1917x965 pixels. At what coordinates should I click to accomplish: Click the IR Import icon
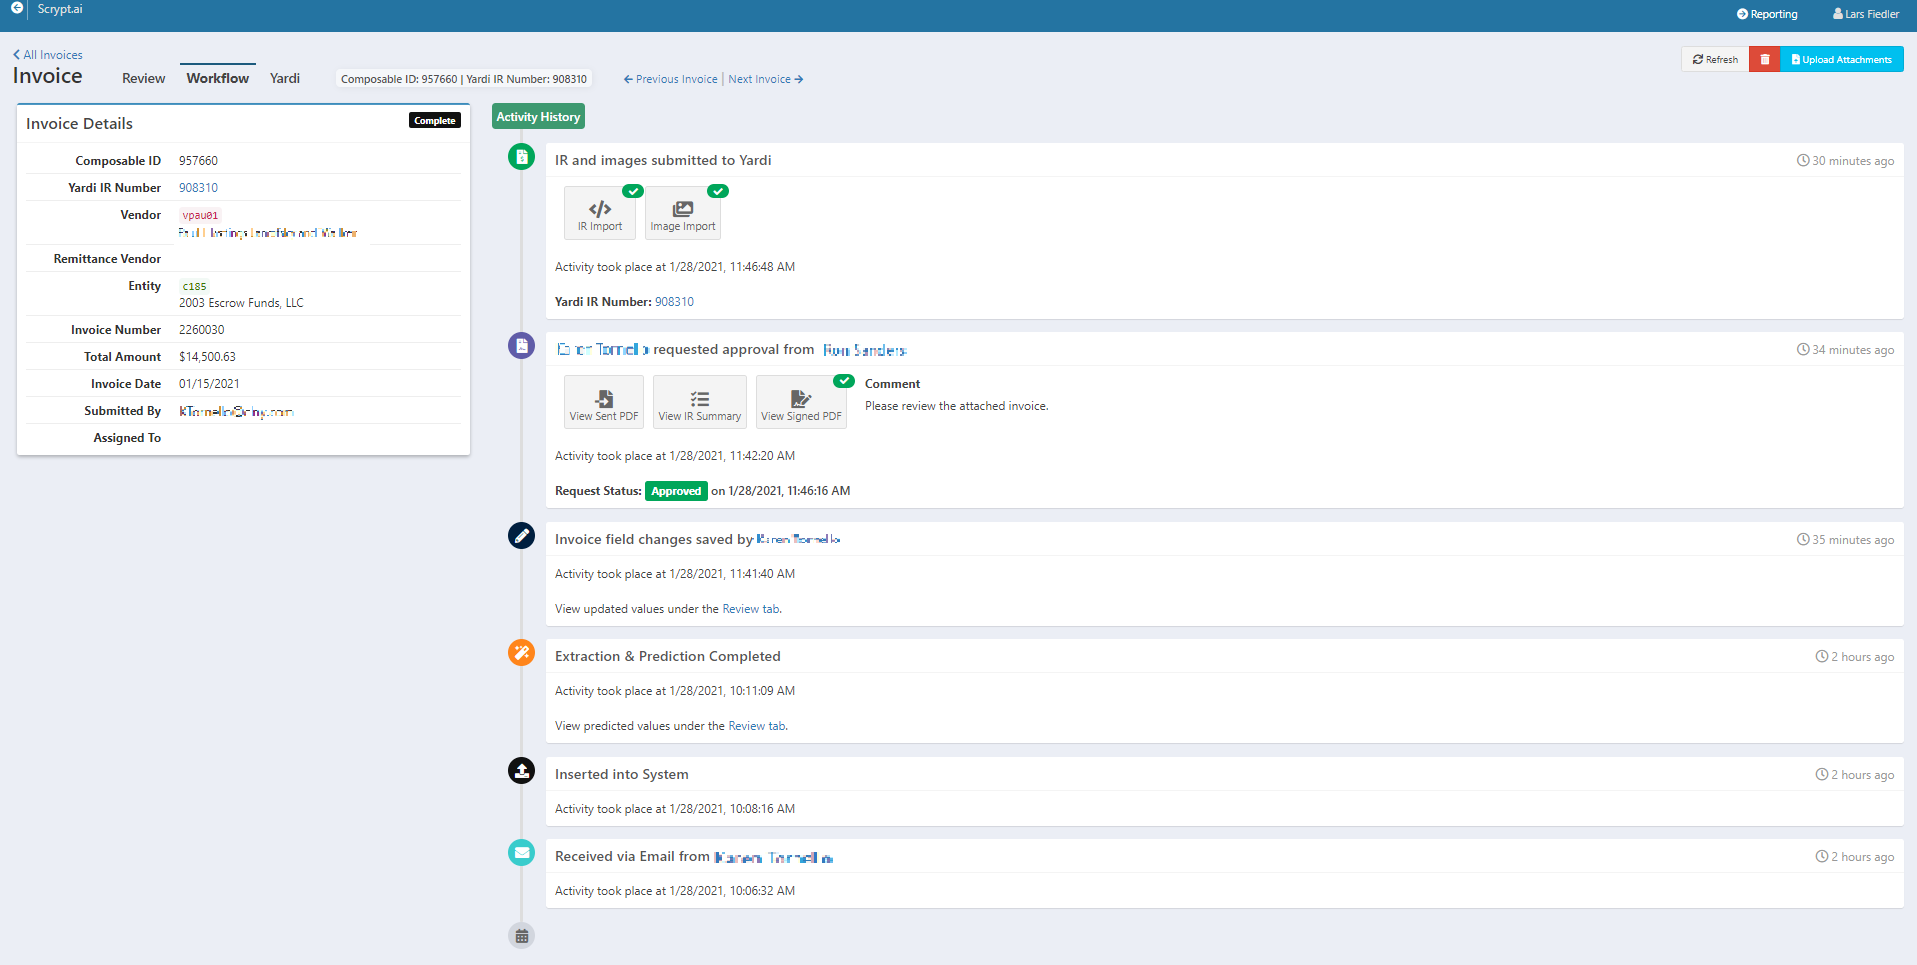[599, 212]
